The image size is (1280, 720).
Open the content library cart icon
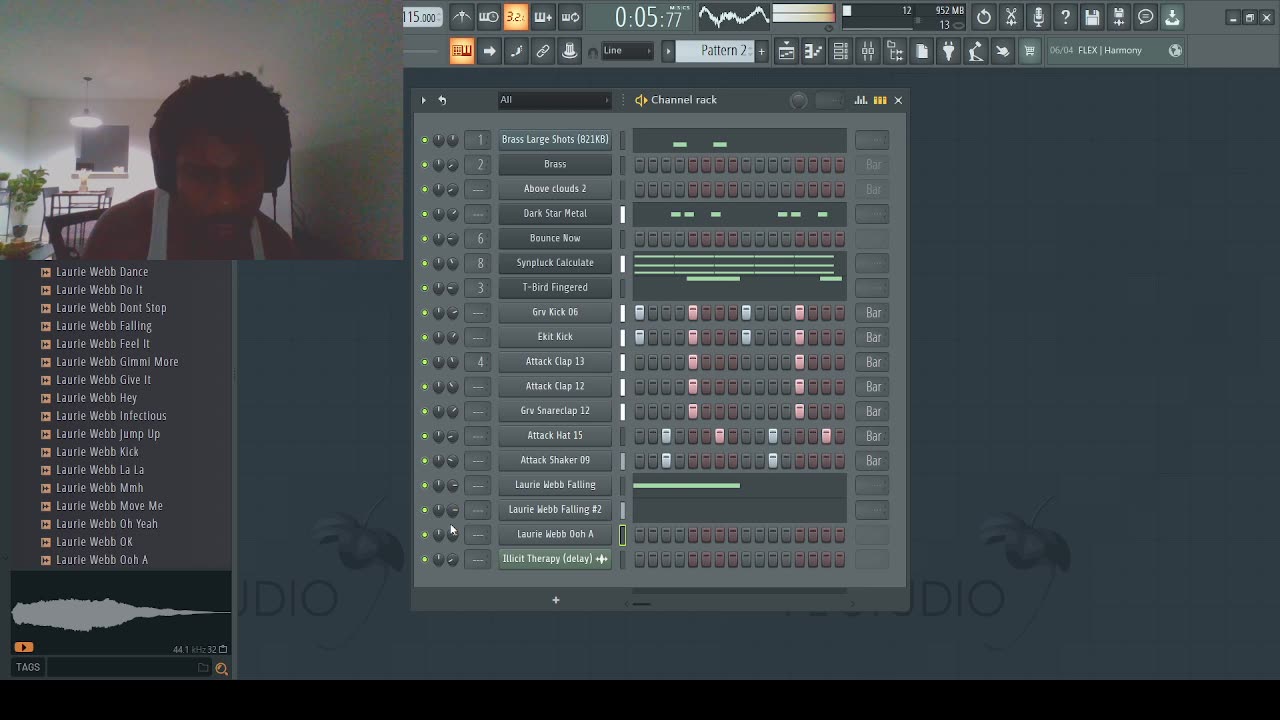tap(1029, 51)
